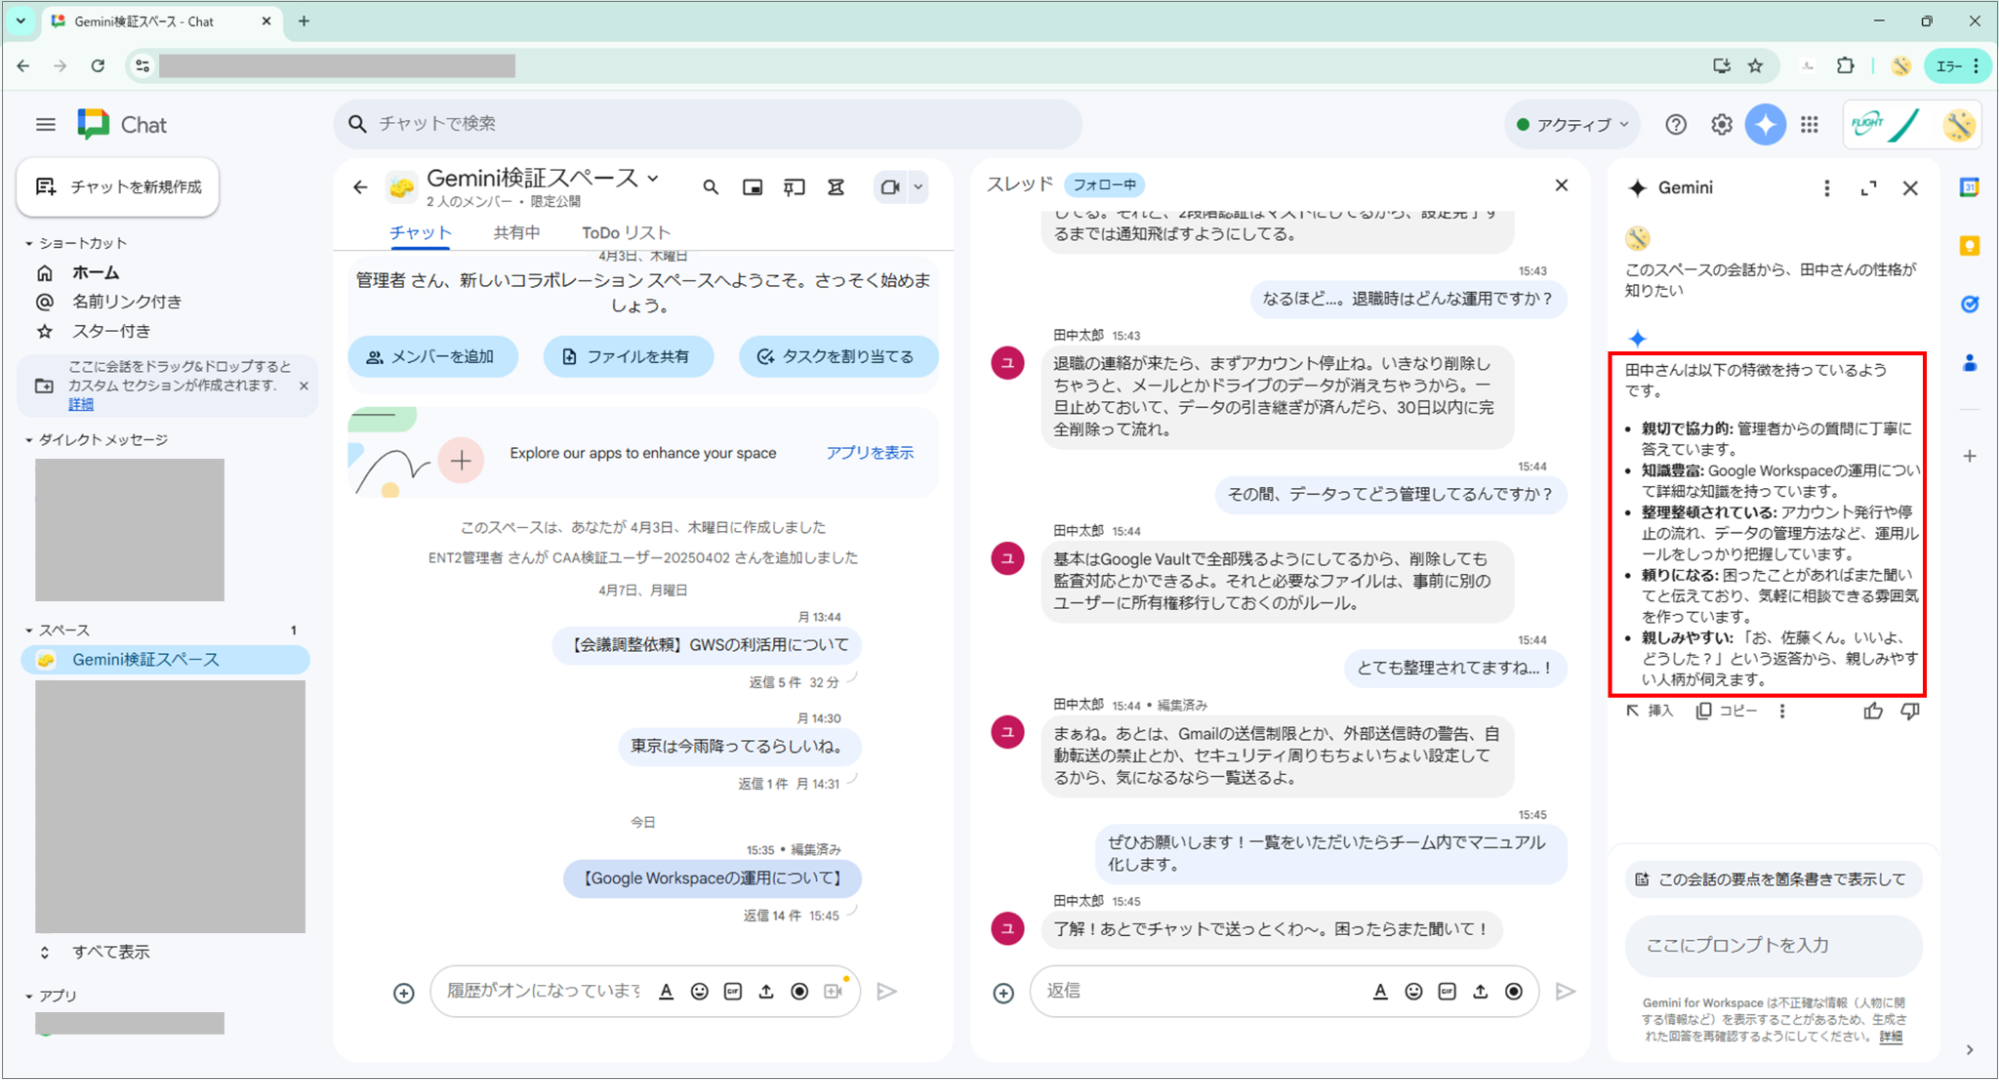Open Google Calendar in side panel
This screenshot has width=1999, height=1080.
tap(1969, 188)
